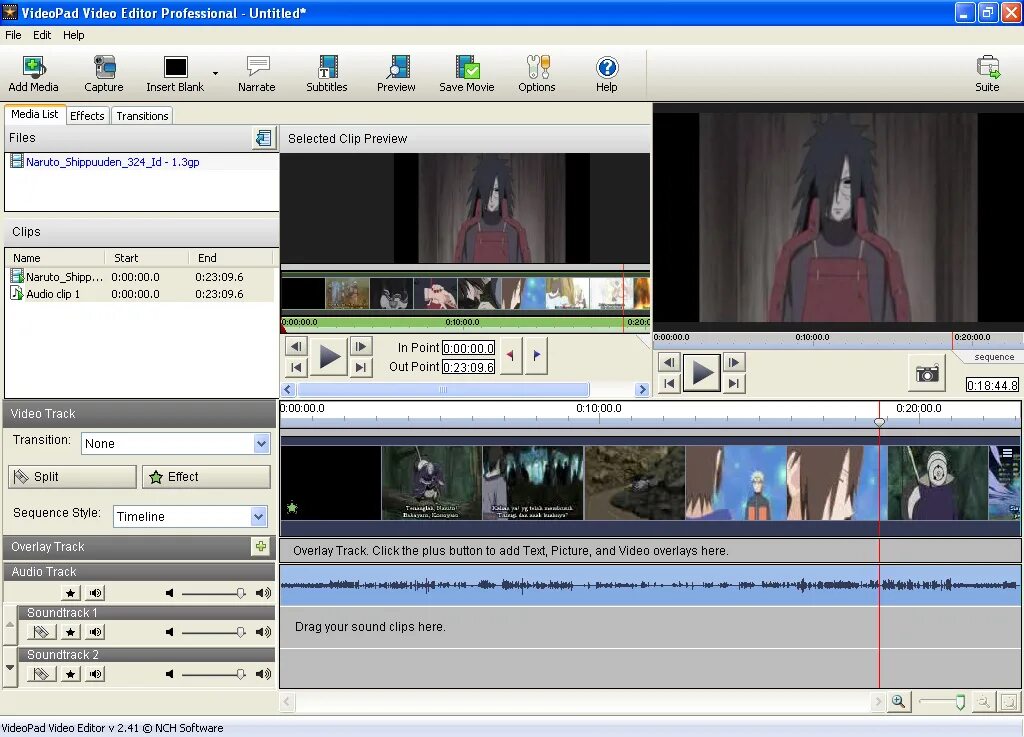Click the soundtrack list up arrow
The height and width of the screenshot is (737, 1024).
[x=10, y=625]
